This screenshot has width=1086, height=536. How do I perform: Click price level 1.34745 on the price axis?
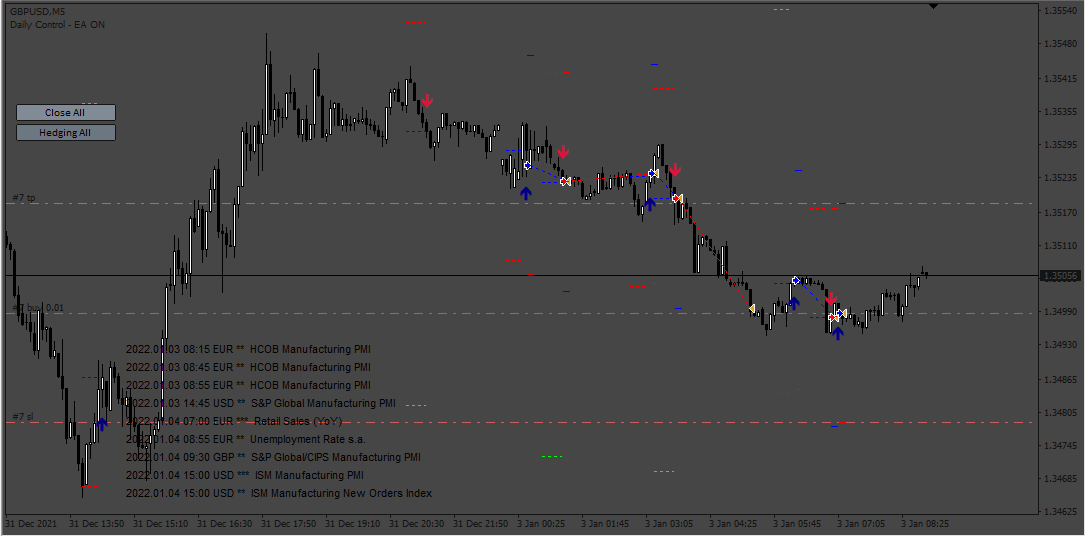tap(1060, 446)
